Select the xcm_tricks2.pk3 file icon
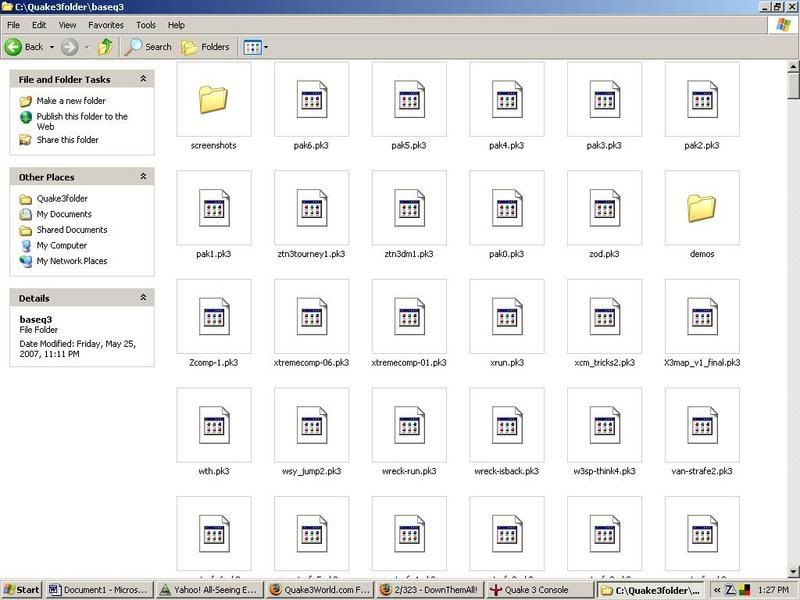 (605, 317)
